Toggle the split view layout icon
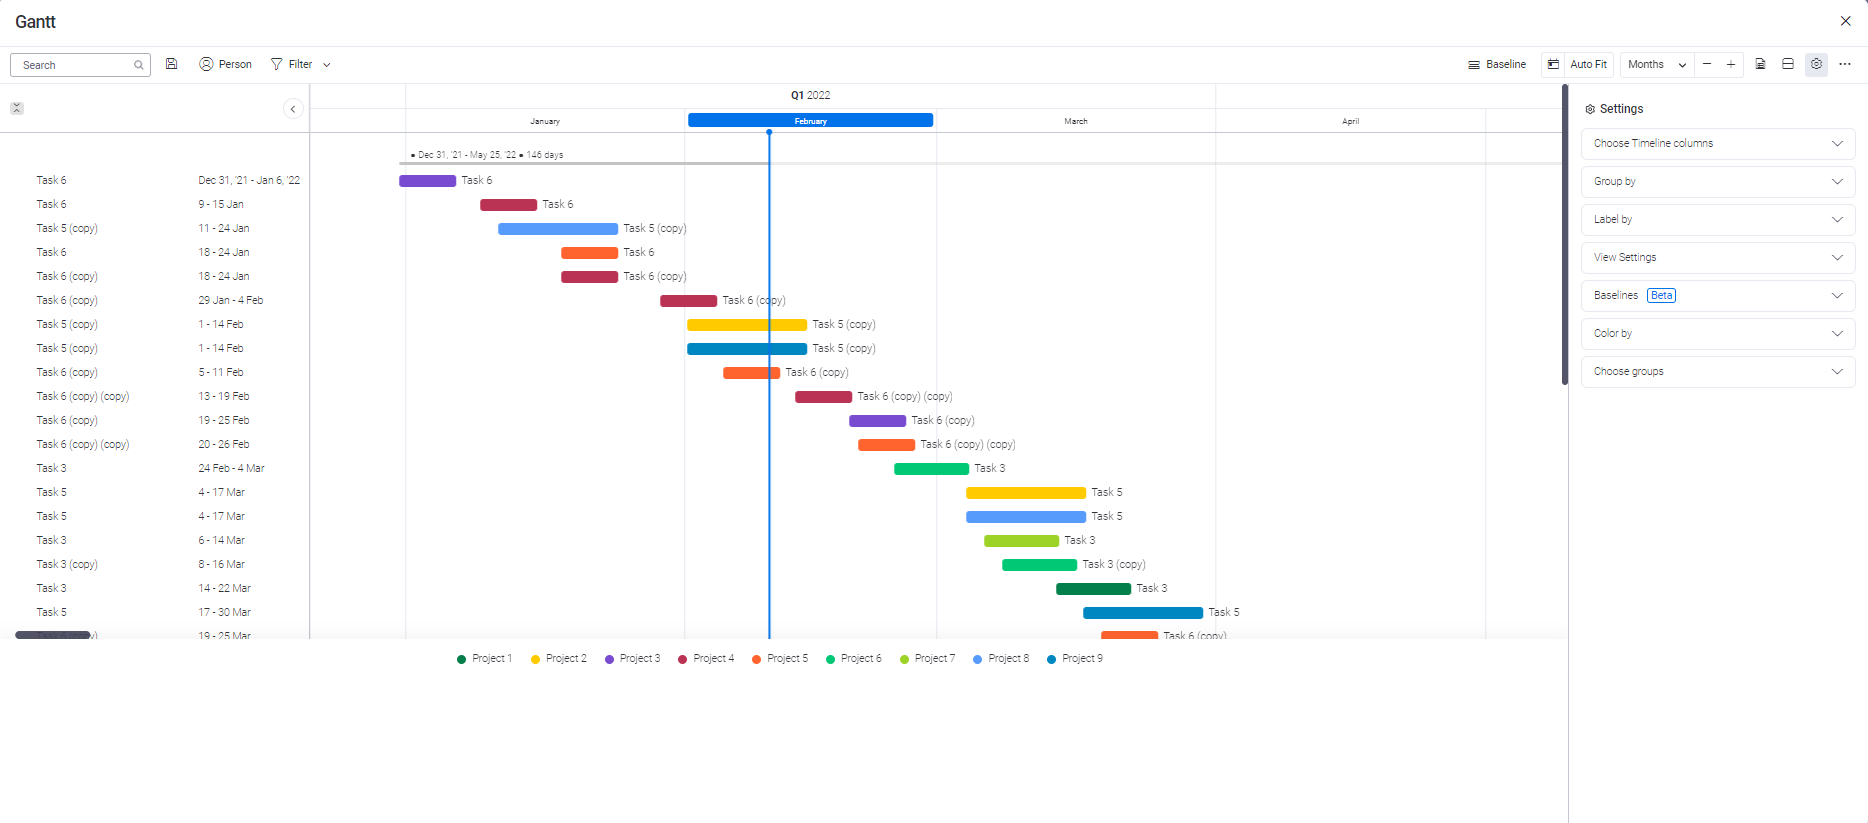Image resolution: width=1868 pixels, height=823 pixels. point(1788,64)
